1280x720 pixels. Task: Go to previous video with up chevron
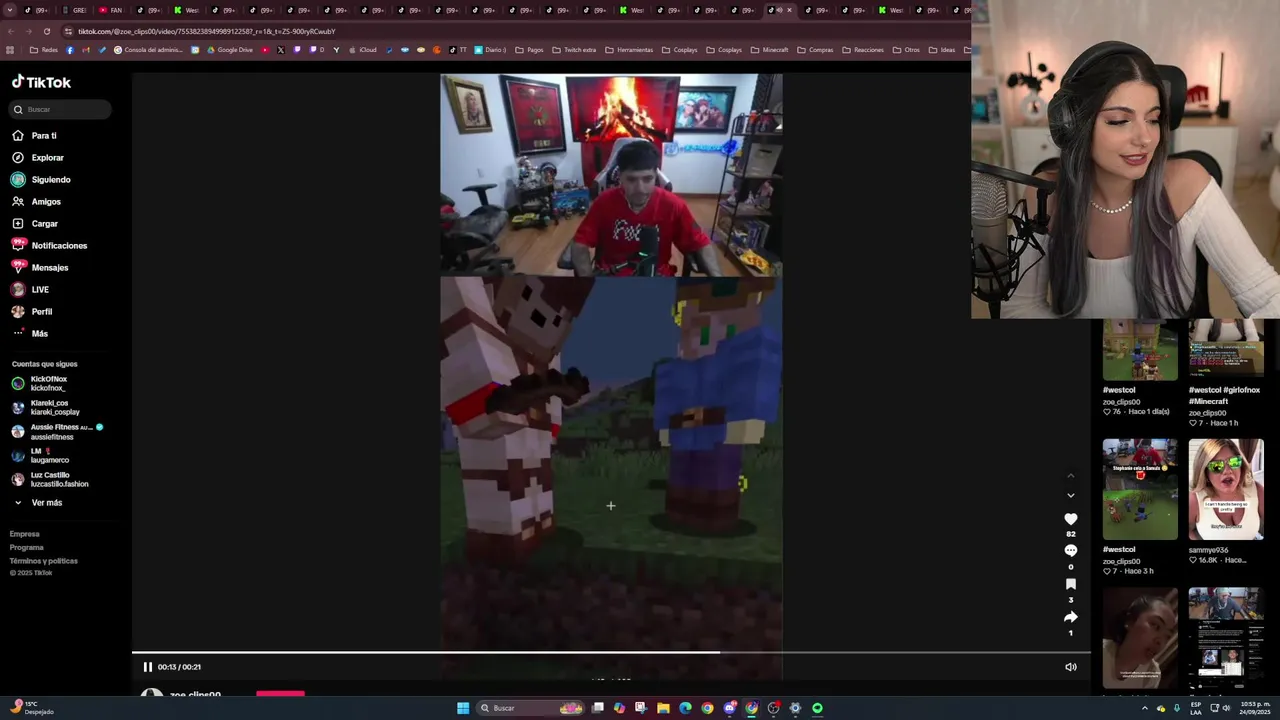[1070, 475]
